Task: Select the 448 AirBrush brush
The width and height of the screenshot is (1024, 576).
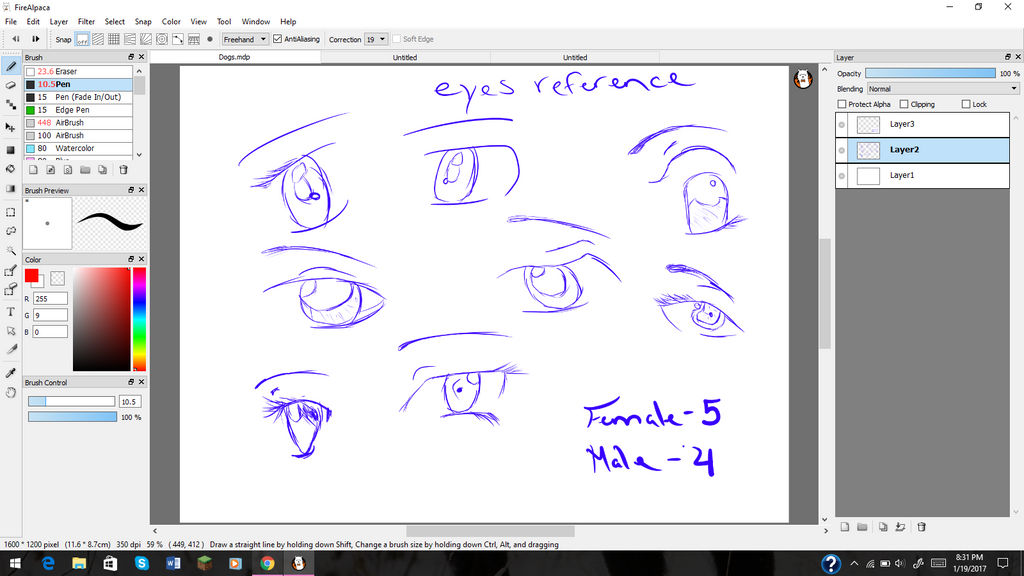Action: coord(78,123)
